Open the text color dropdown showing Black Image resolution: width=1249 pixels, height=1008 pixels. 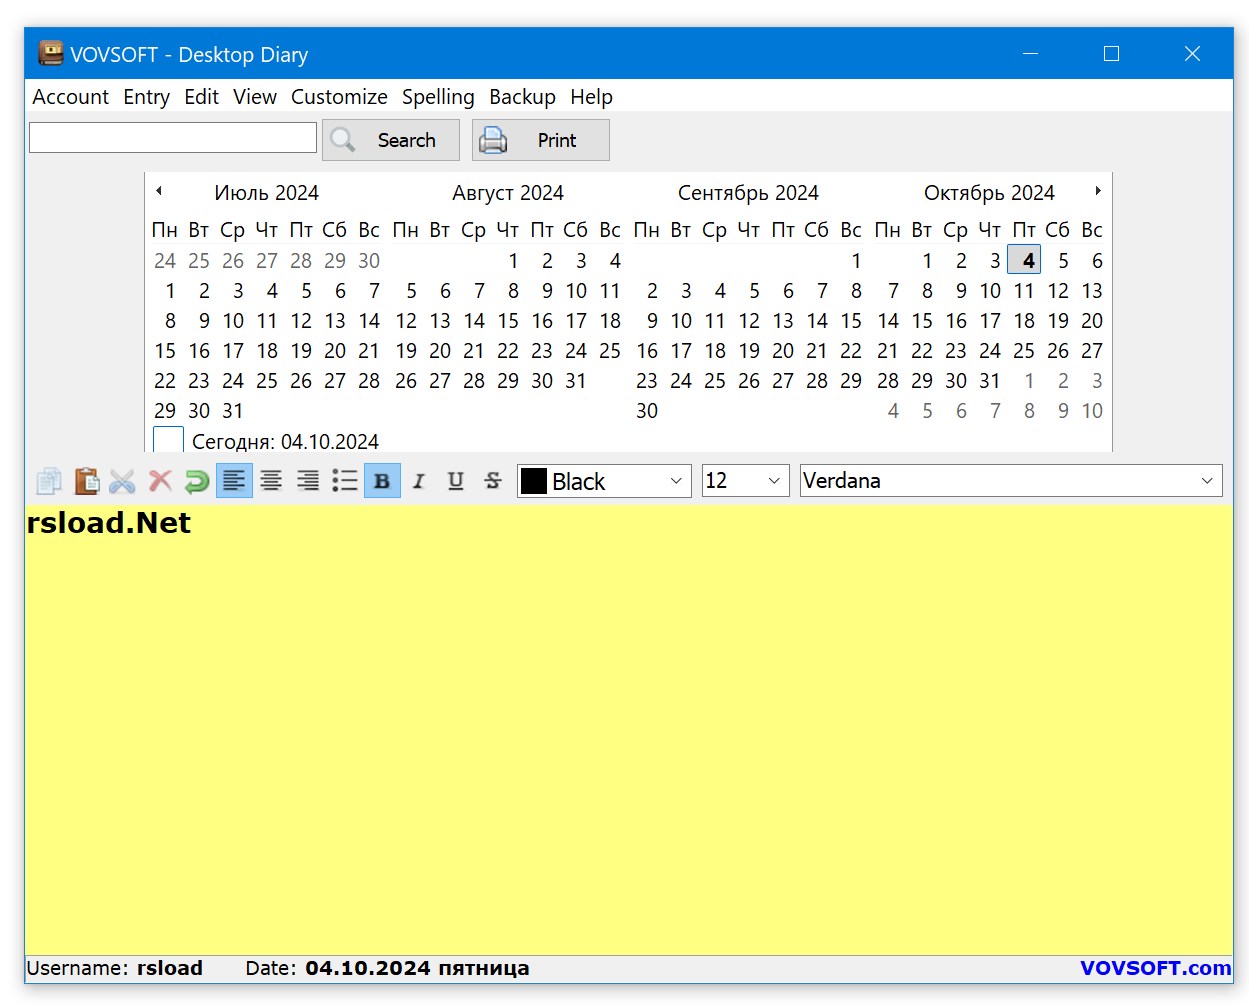click(x=679, y=480)
